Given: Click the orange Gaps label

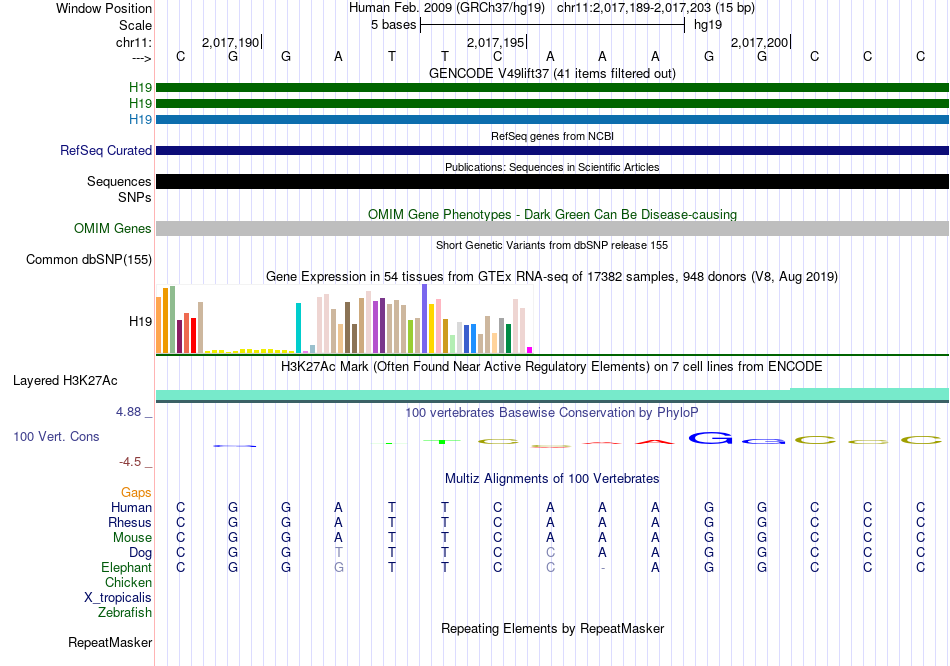Looking at the screenshot, I should point(136,493).
